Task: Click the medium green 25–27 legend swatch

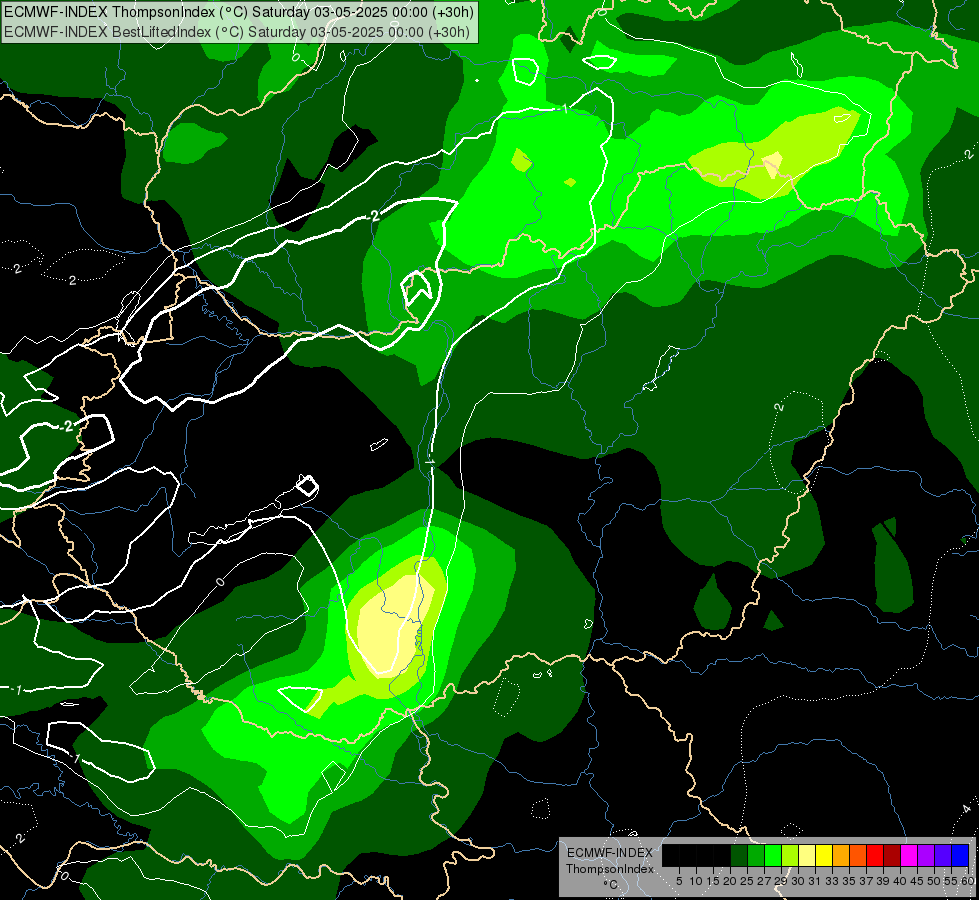Action: tap(756, 856)
